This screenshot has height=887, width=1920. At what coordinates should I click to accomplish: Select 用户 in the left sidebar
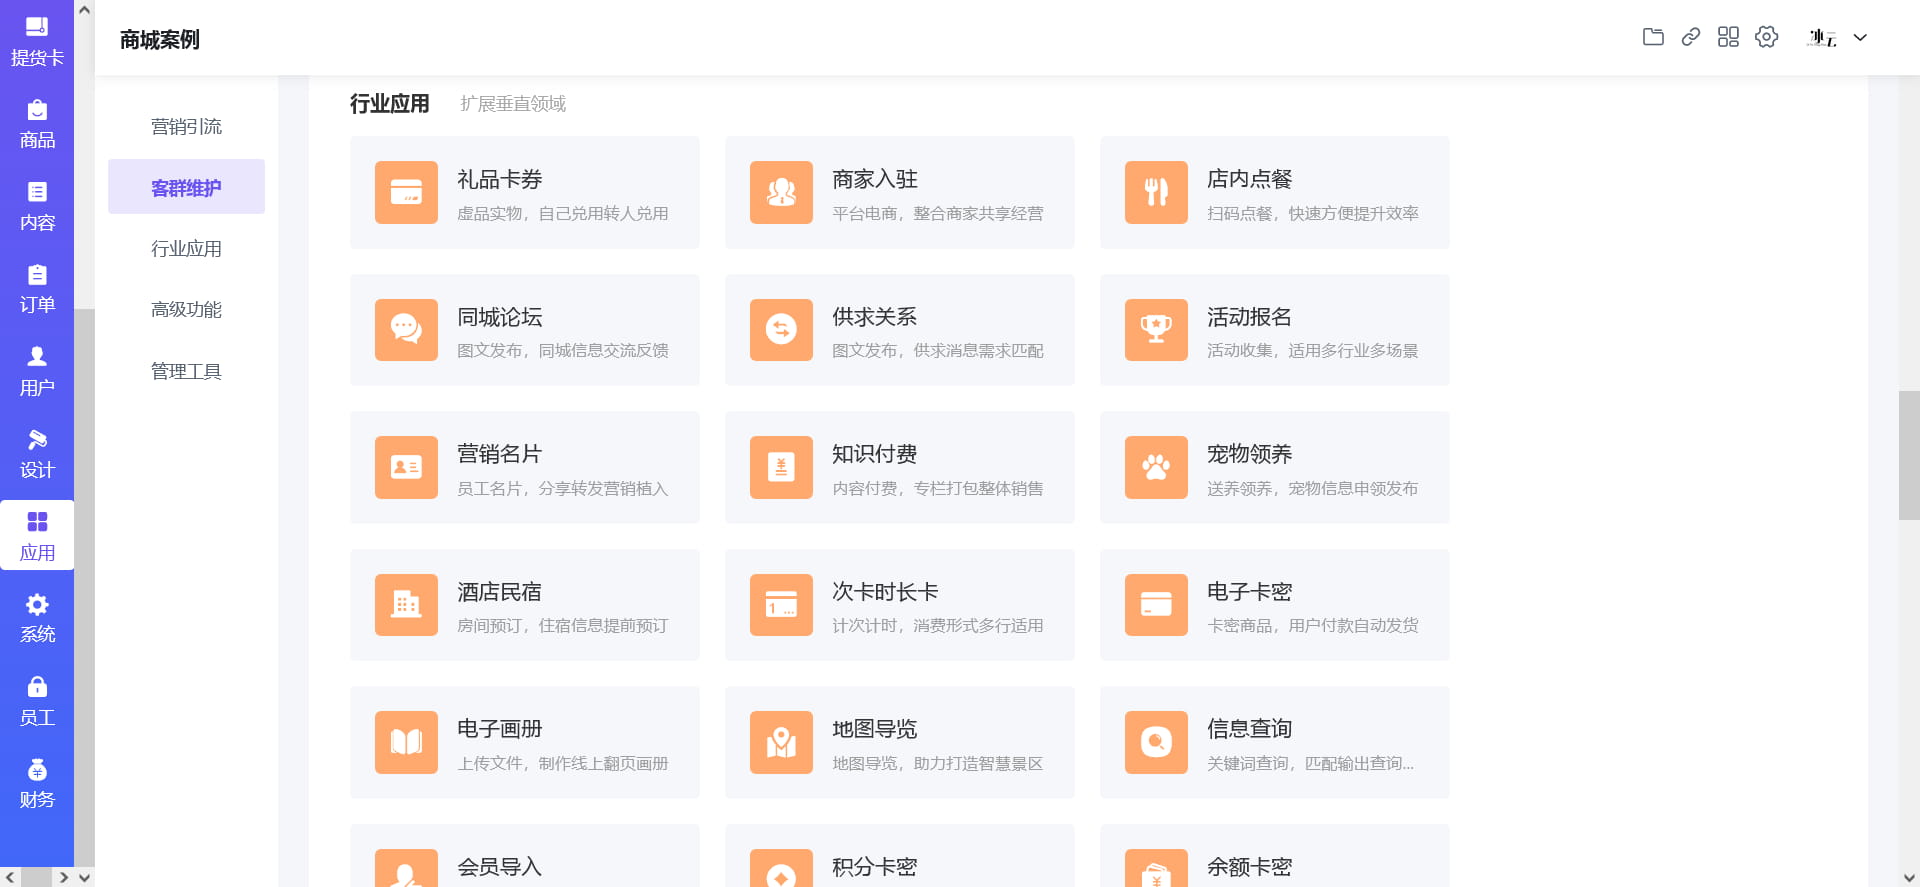[37, 372]
